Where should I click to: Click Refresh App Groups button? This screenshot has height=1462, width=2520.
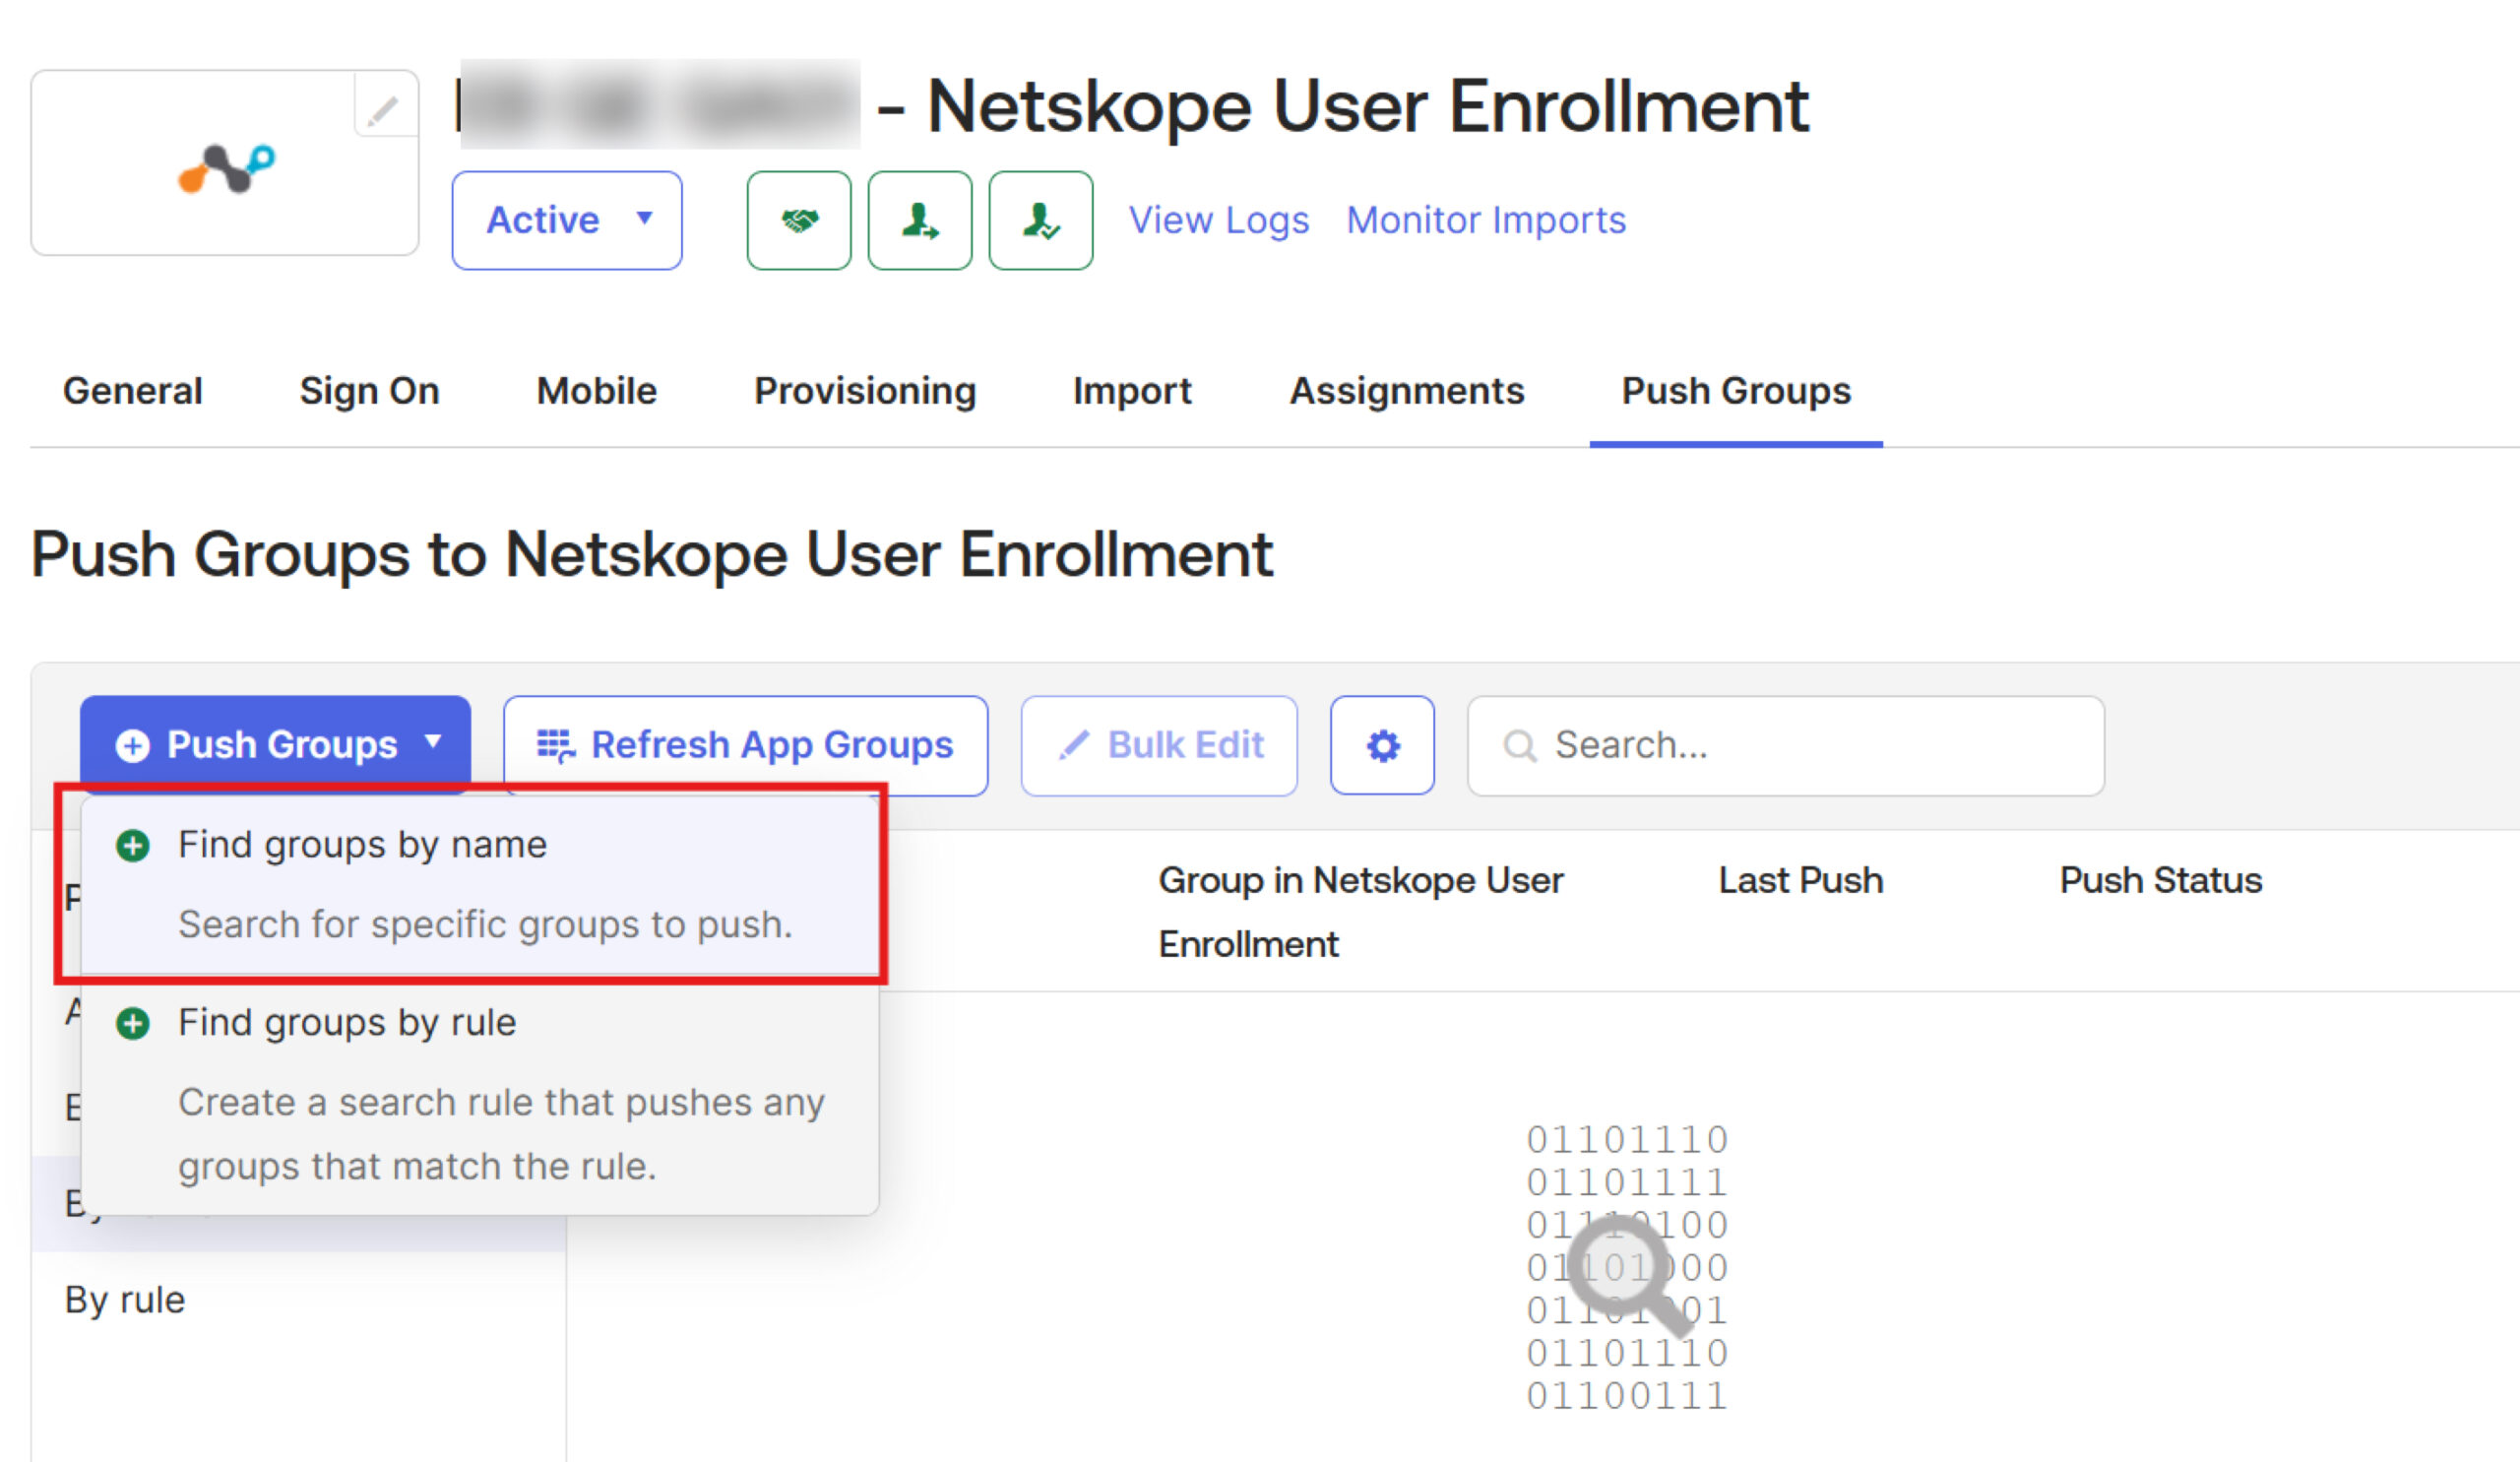(x=746, y=745)
